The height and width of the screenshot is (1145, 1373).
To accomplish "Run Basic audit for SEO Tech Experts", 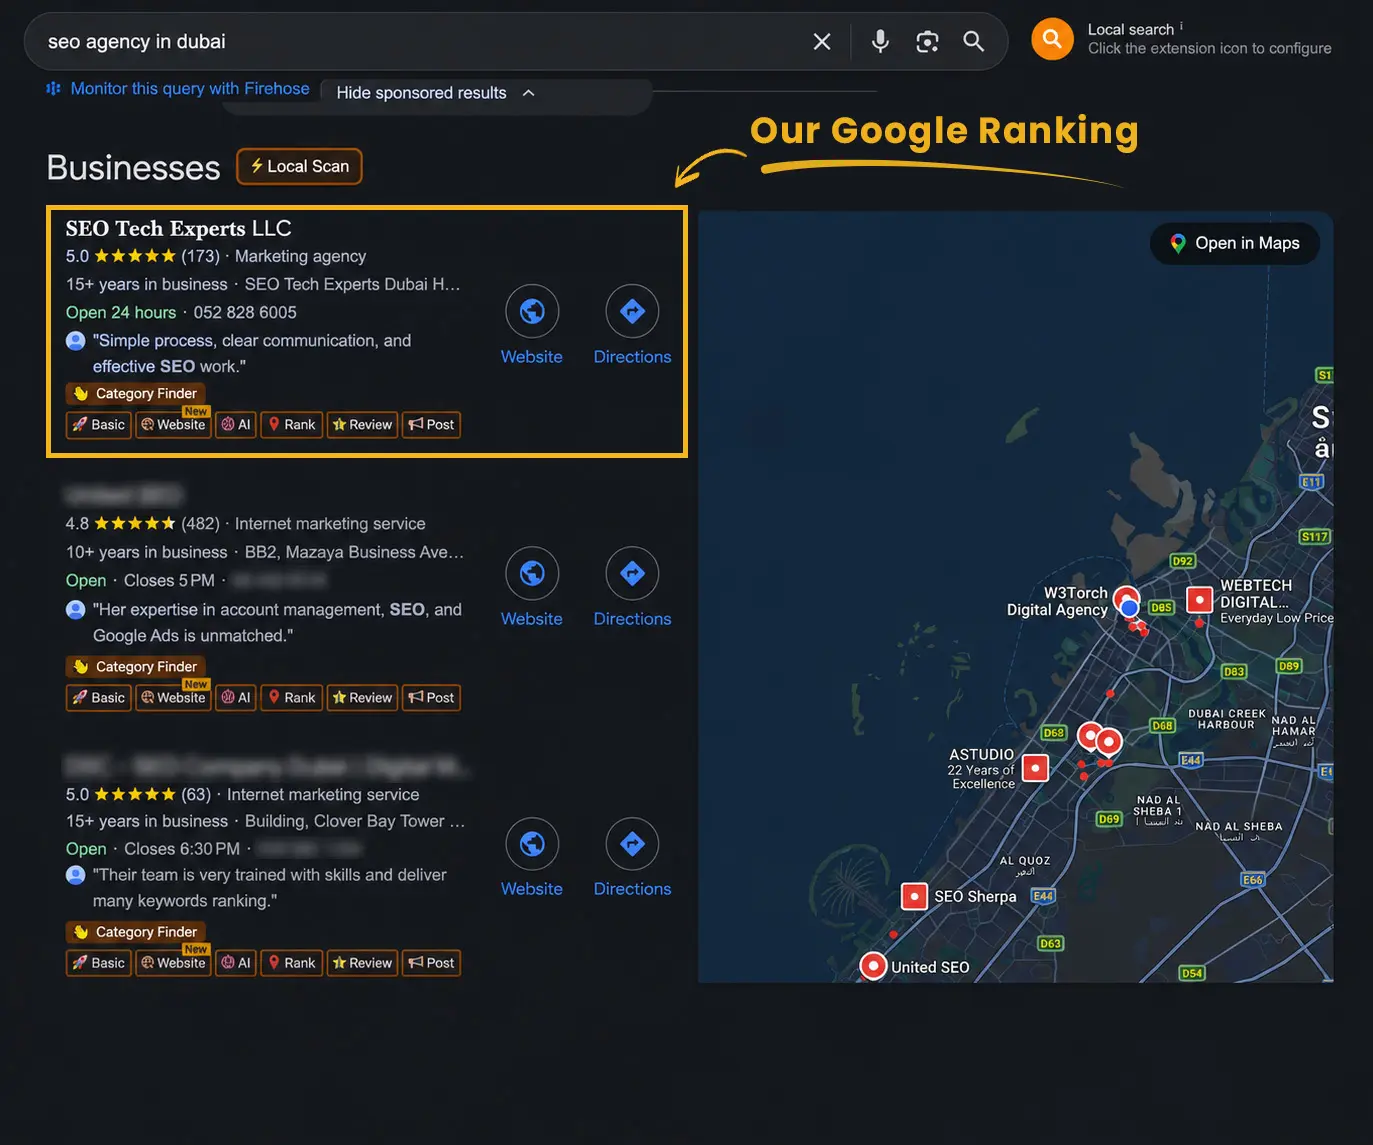I will [99, 425].
